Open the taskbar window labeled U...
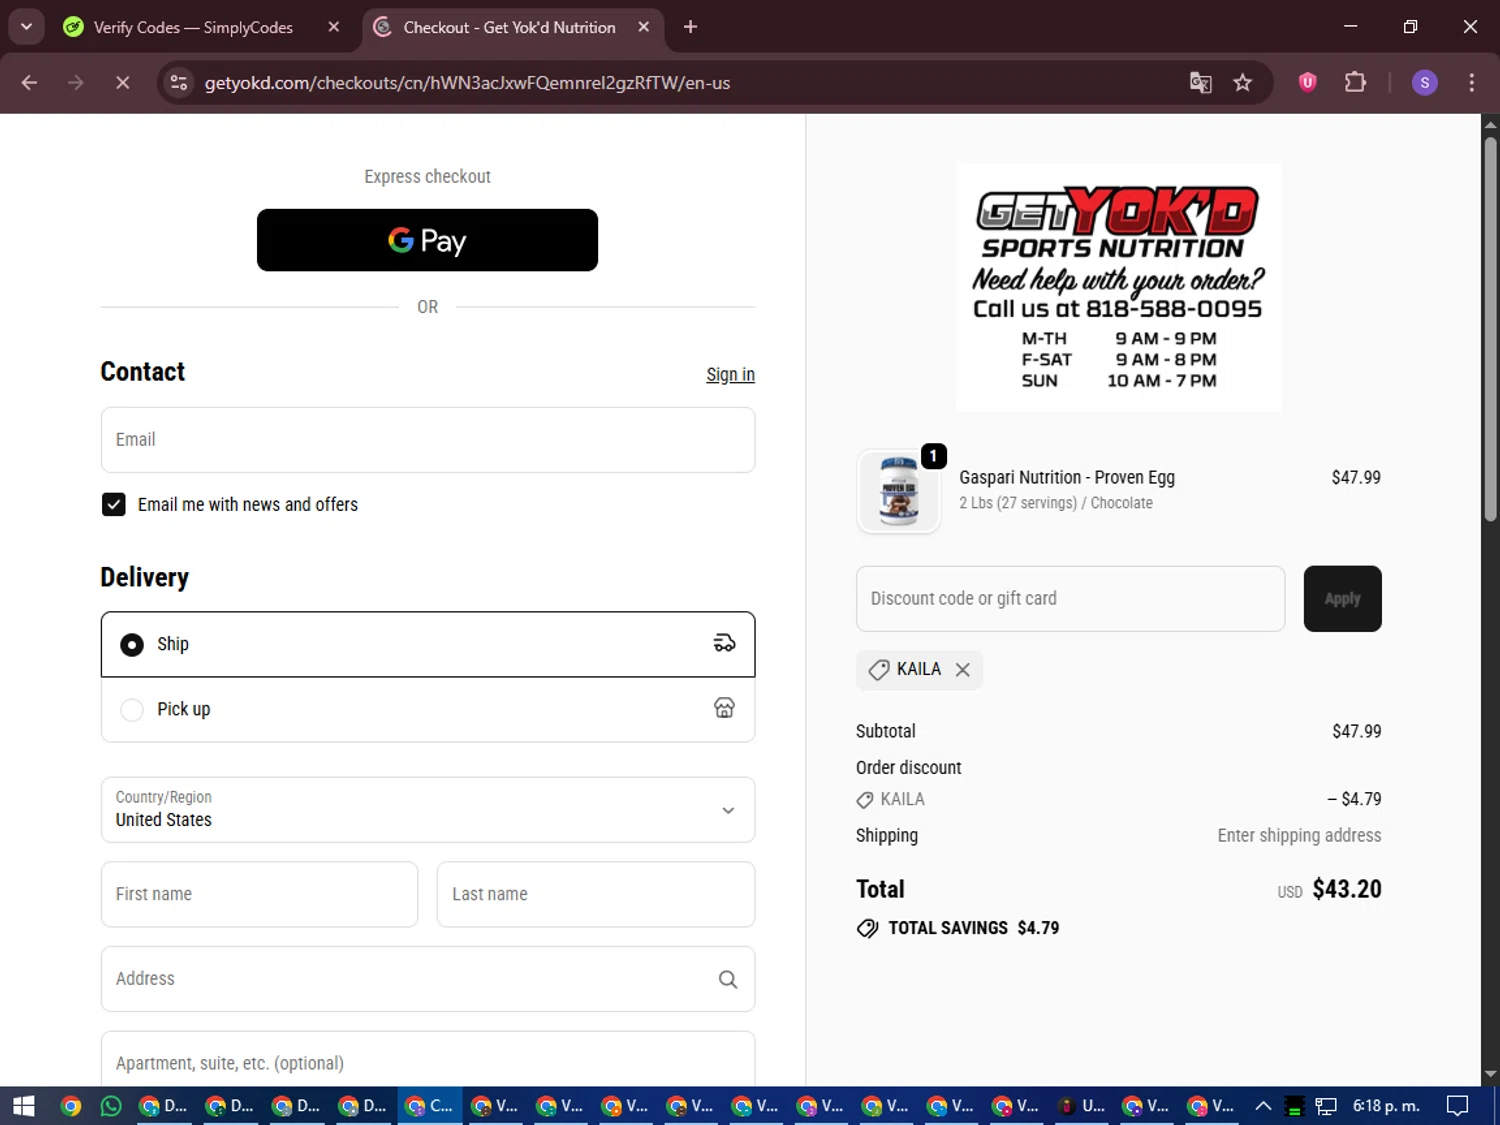 coord(1082,1106)
